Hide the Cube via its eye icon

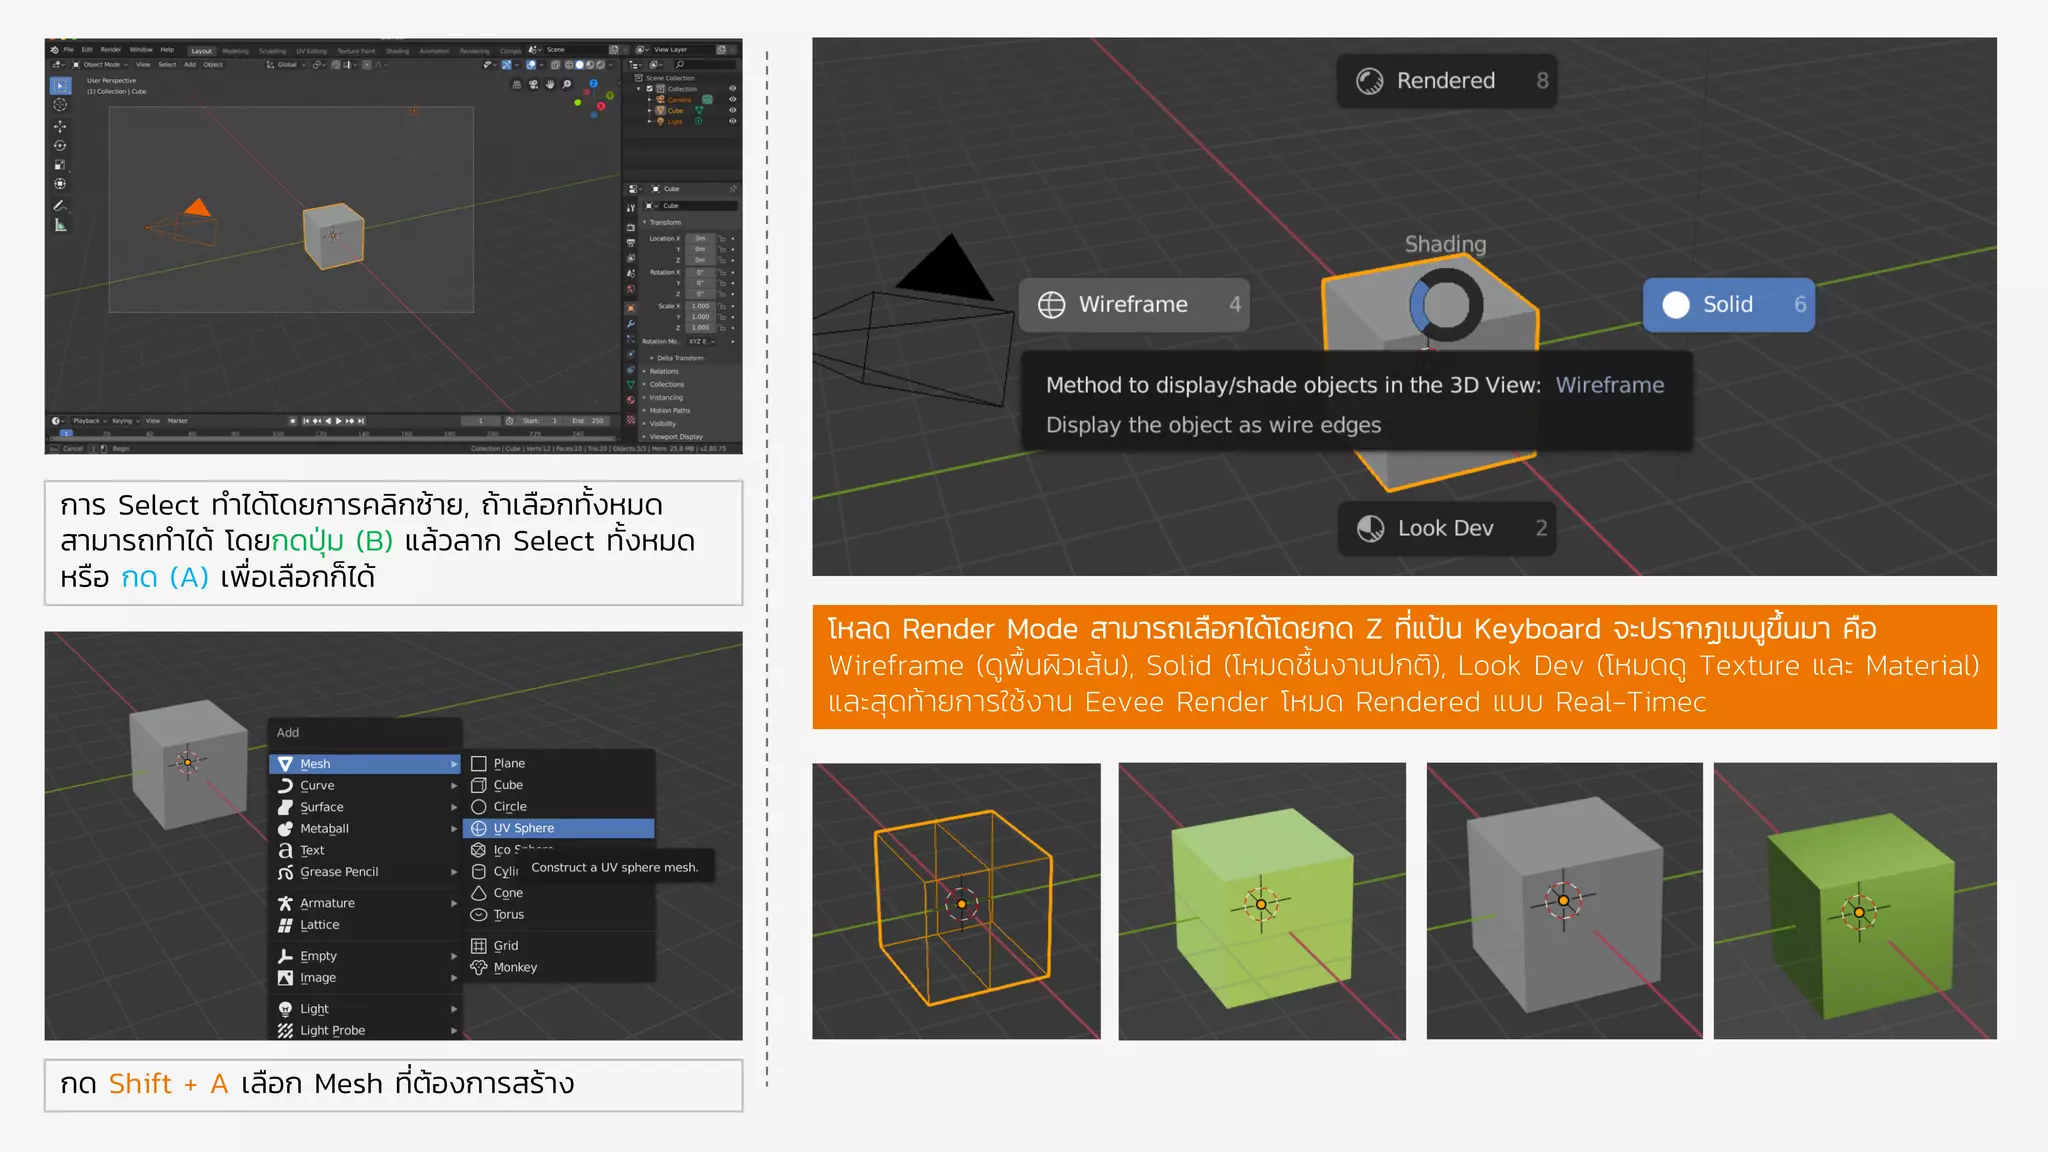point(732,110)
